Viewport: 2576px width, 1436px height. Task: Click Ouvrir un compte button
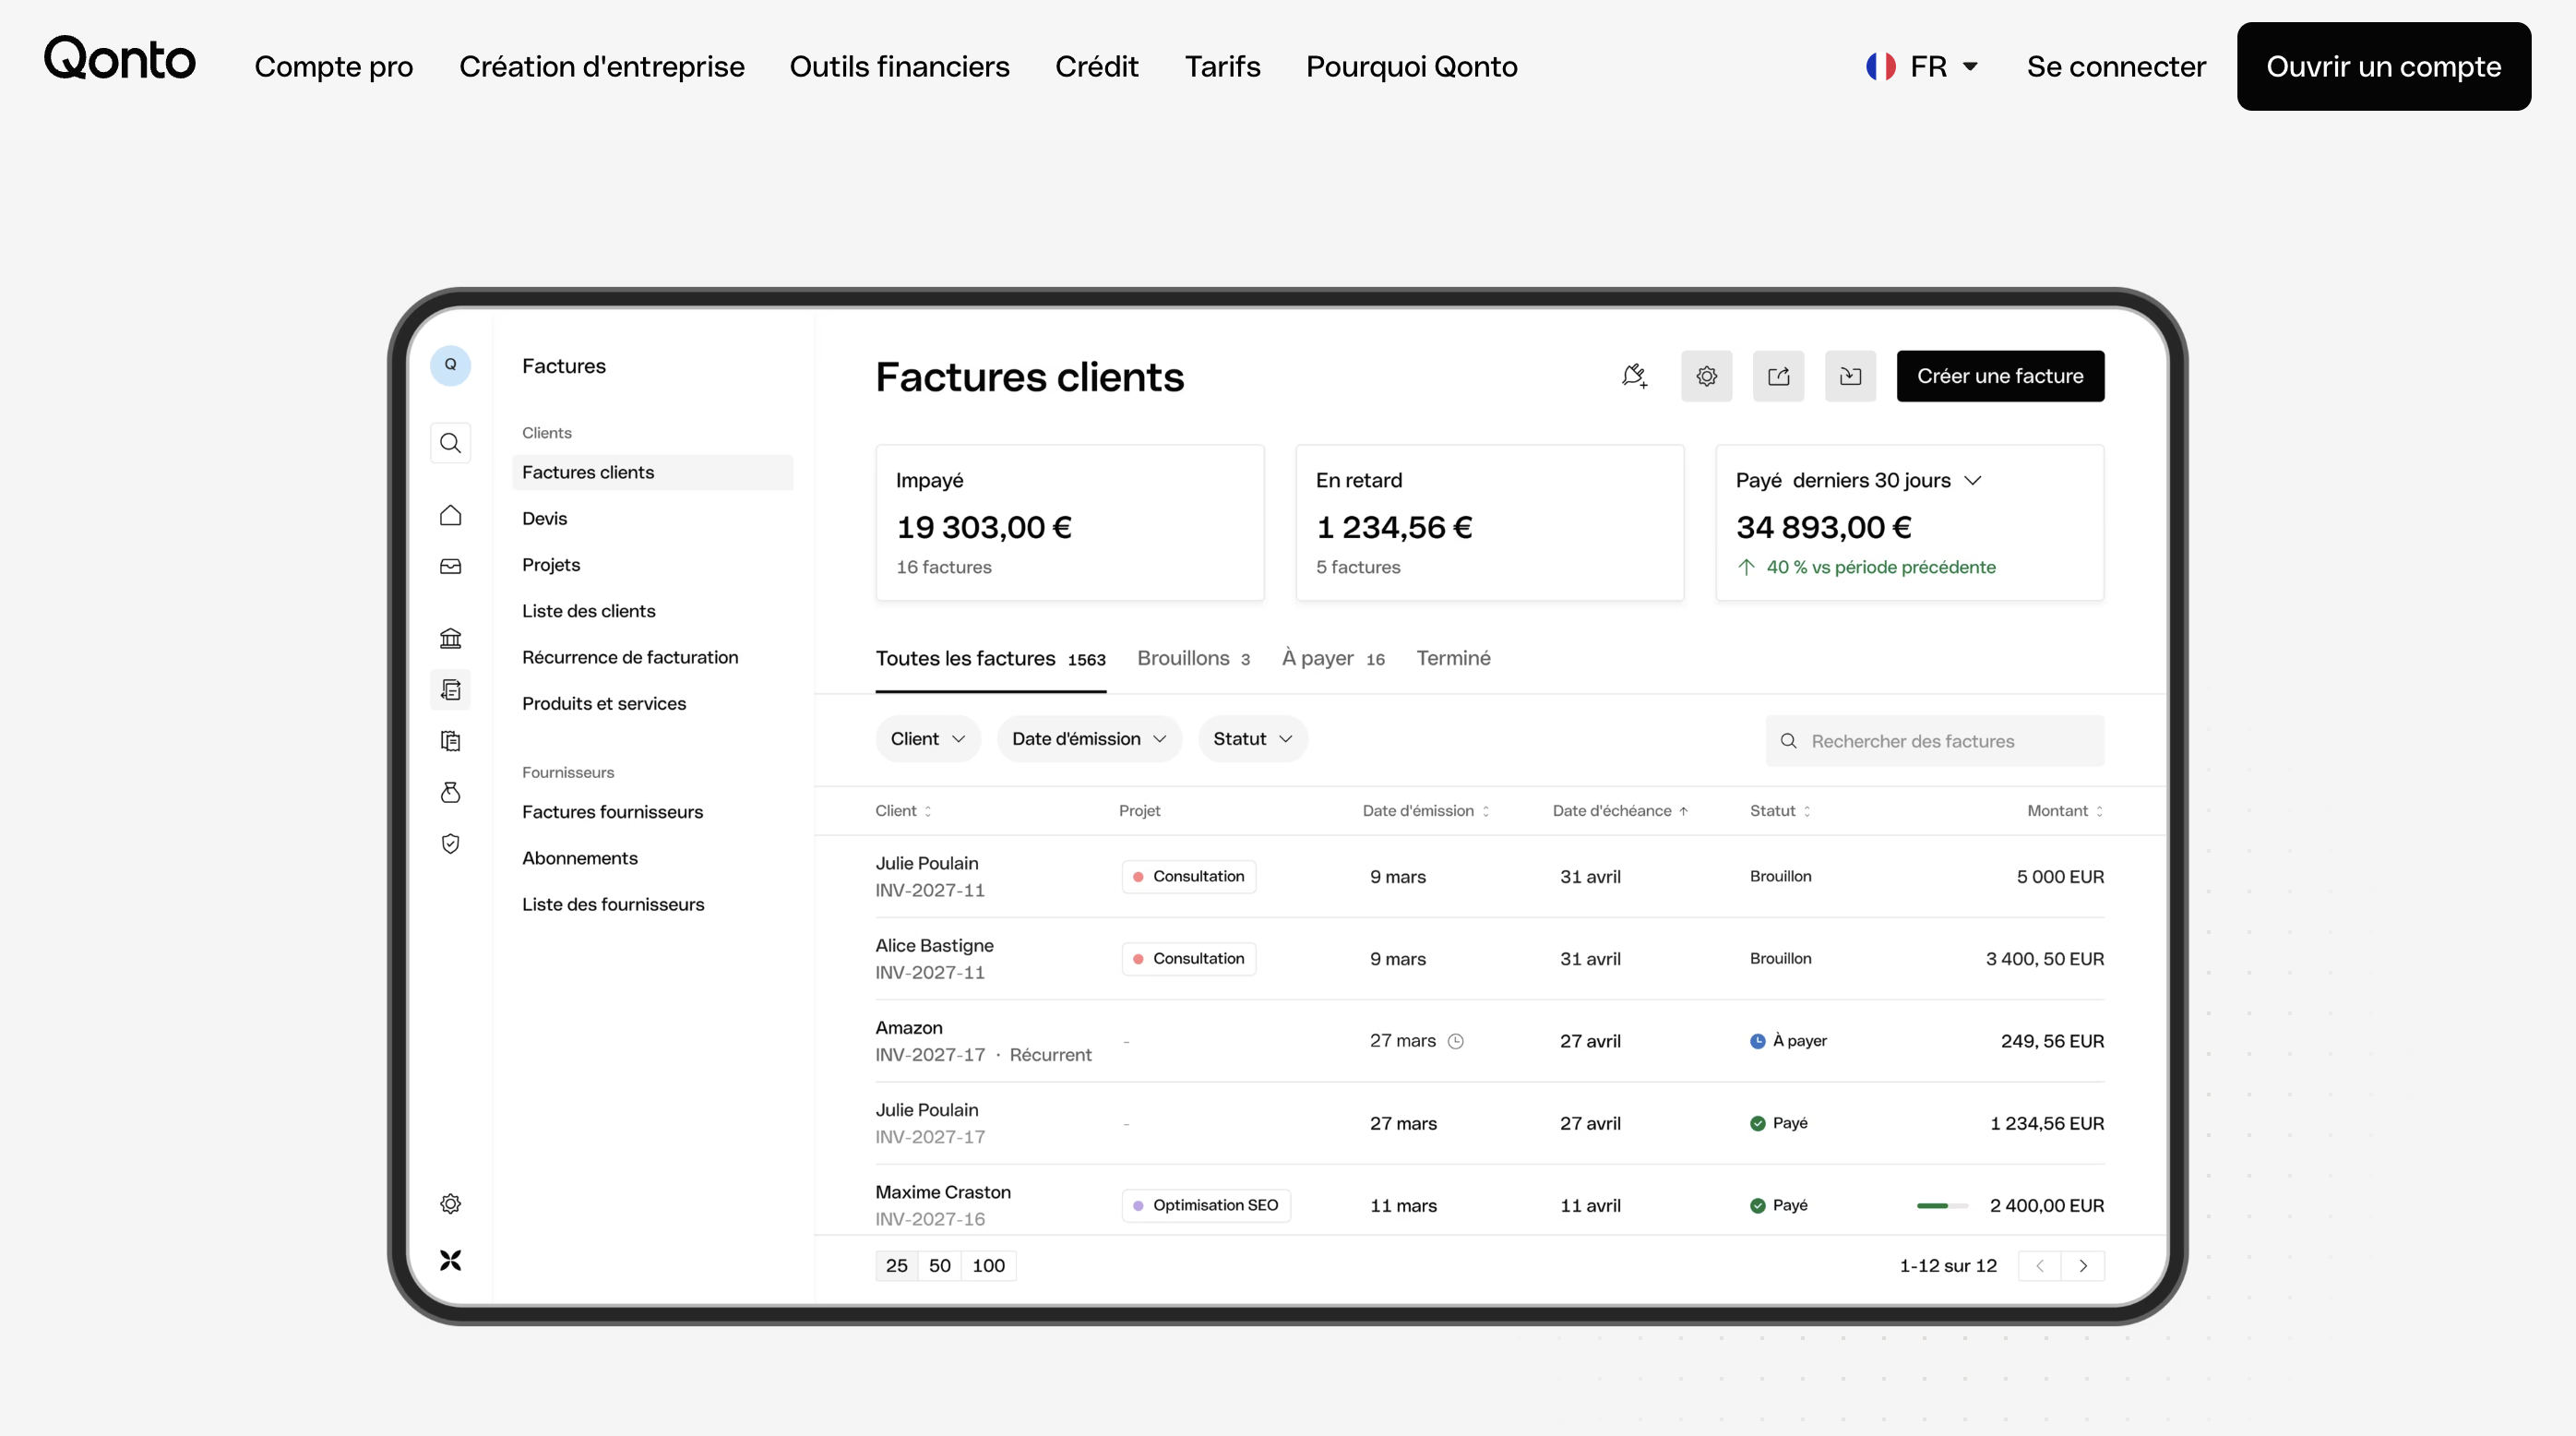(x=2384, y=66)
